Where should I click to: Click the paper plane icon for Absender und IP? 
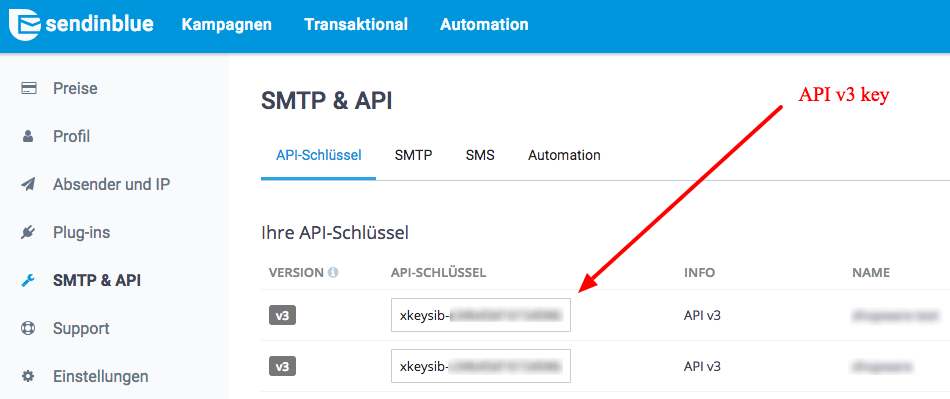28,184
